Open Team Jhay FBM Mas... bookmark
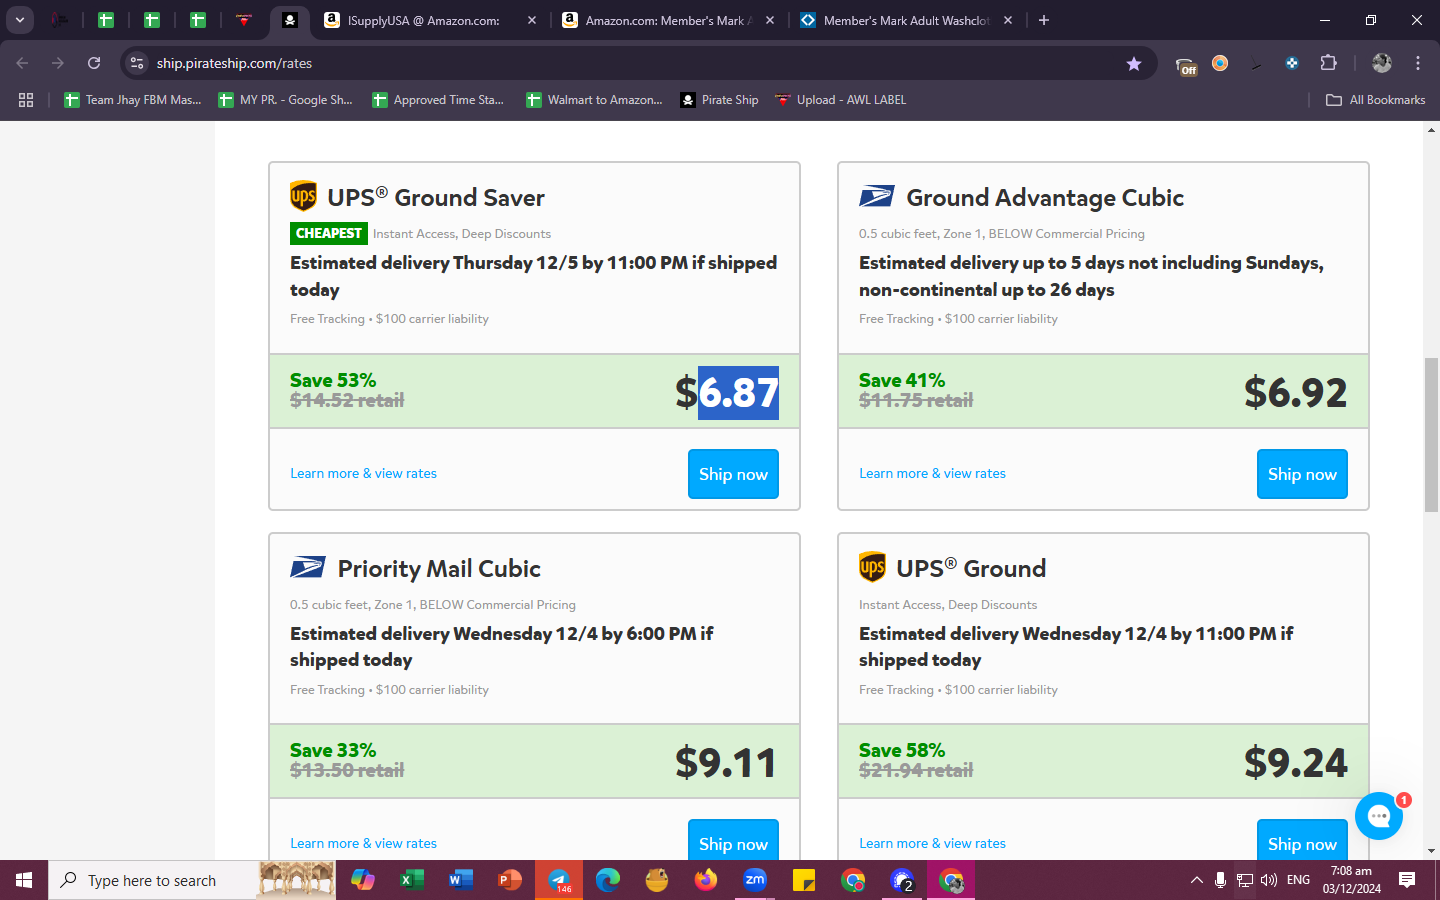Screen dimensions: 1440x900 click(132, 100)
